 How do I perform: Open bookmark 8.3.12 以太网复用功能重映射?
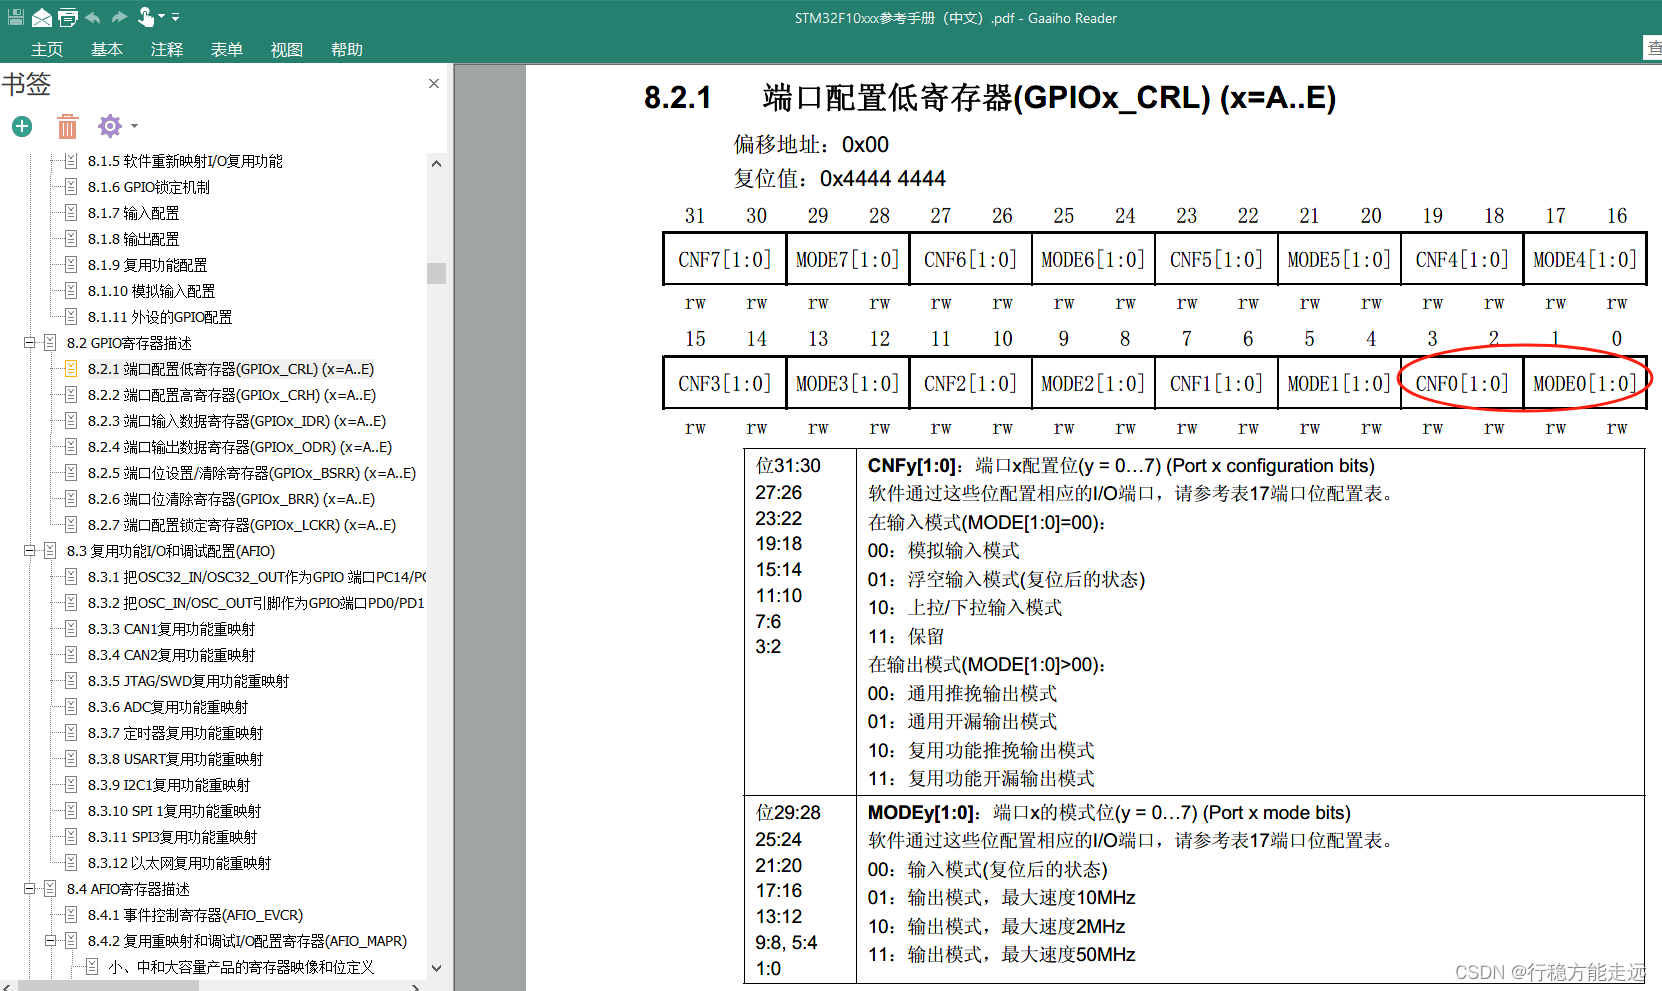tap(179, 863)
